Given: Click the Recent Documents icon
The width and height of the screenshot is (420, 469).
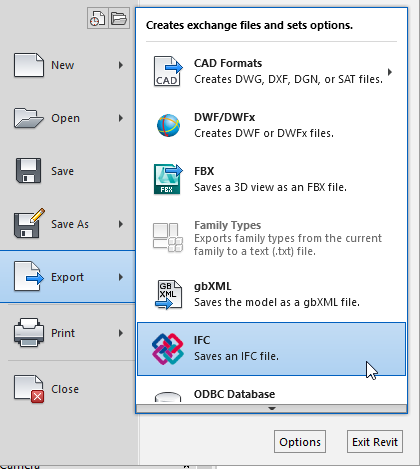Looking at the screenshot, I should [x=98, y=18].
